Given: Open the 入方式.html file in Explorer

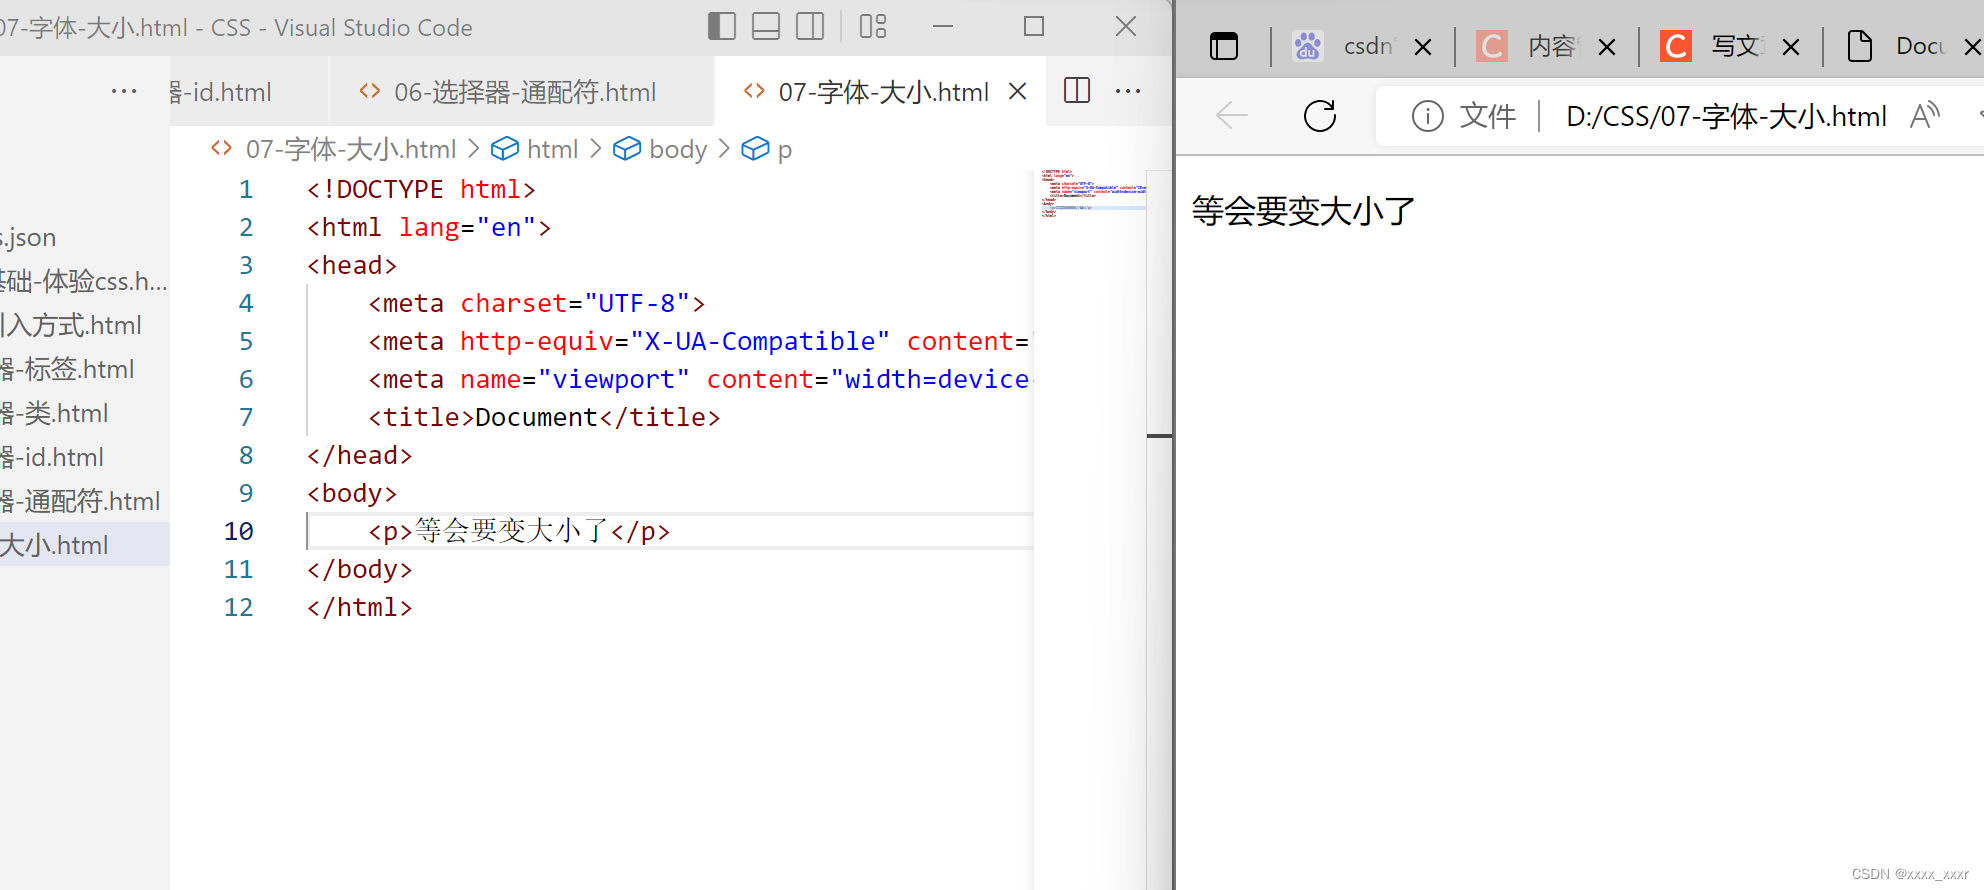Looking at the screenshot, I should [x=85, y=325].
